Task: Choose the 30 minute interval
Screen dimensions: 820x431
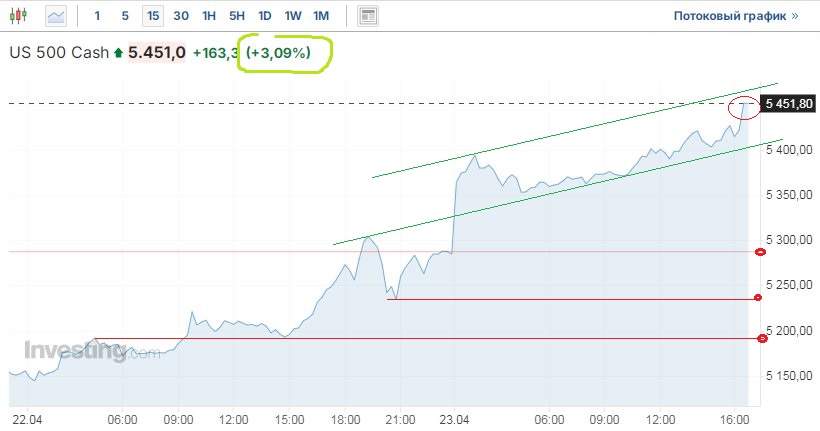Action: point(180,16)
